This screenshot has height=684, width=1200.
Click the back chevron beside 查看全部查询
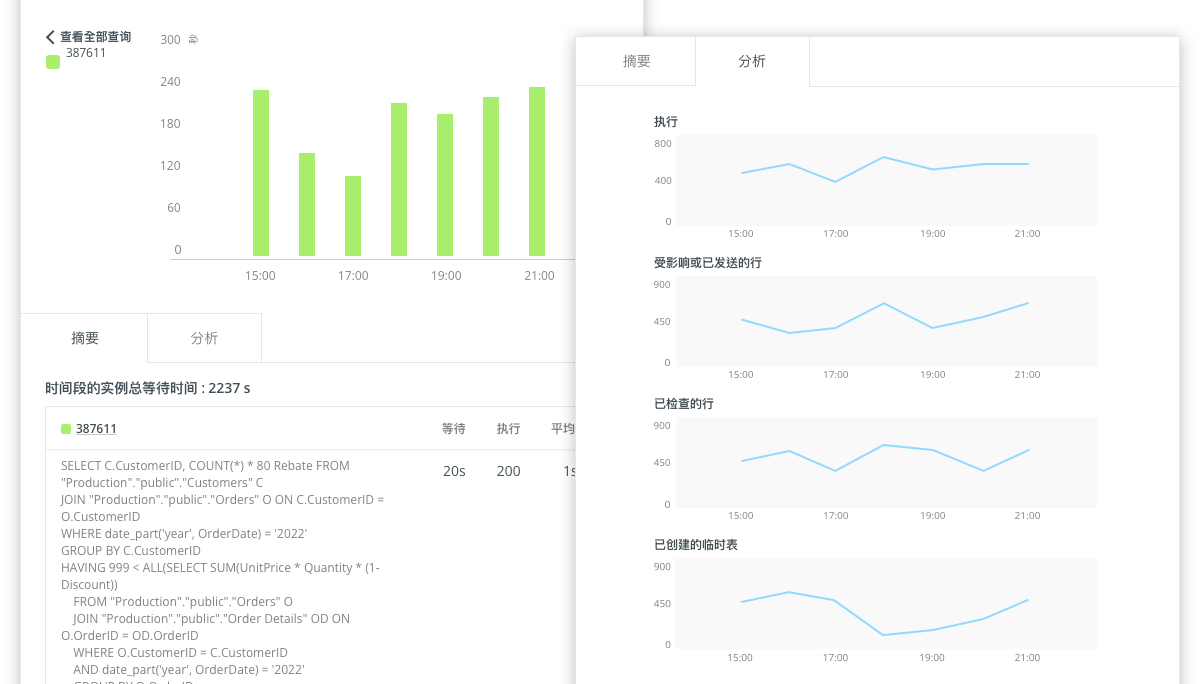pyautogui.click(x=49, y=36)
